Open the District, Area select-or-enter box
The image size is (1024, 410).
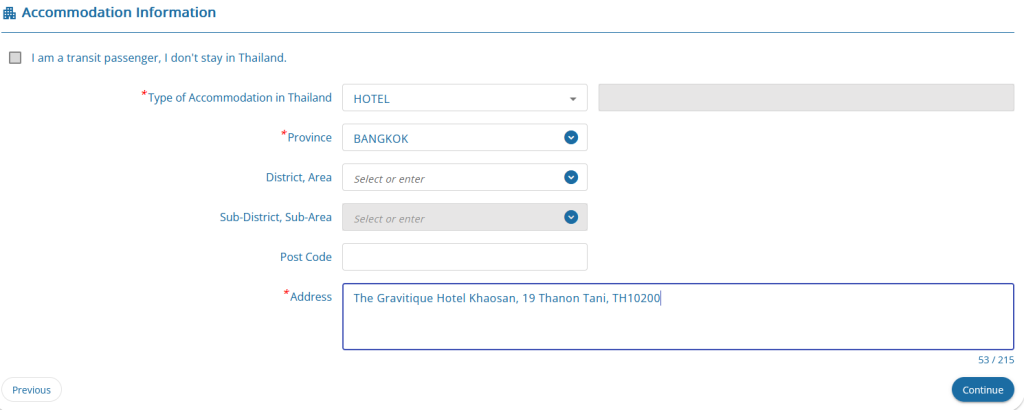465,178
